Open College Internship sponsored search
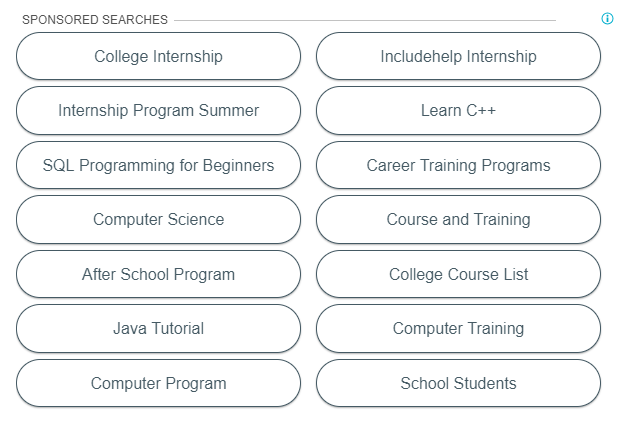Viewport: 639px width, 435px height. (x=159, y=56)
